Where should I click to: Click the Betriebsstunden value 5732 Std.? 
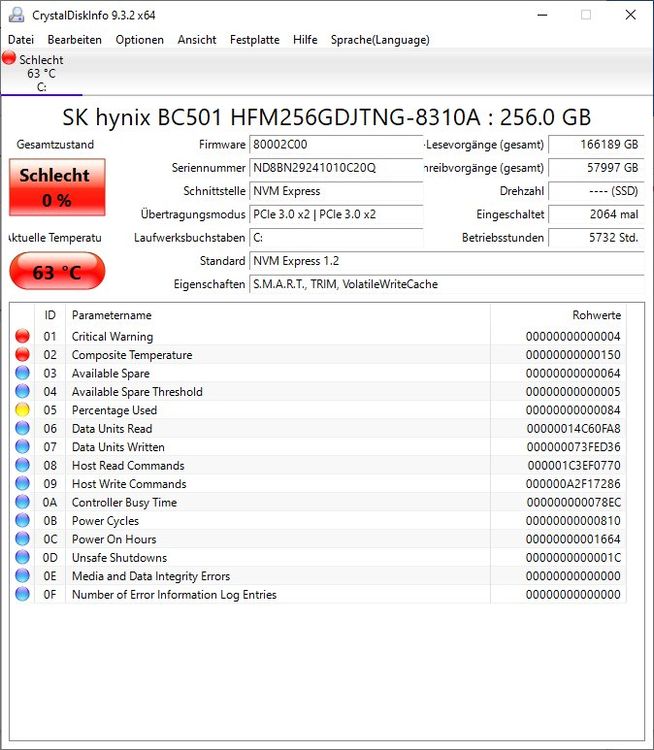tap(596, 238)
